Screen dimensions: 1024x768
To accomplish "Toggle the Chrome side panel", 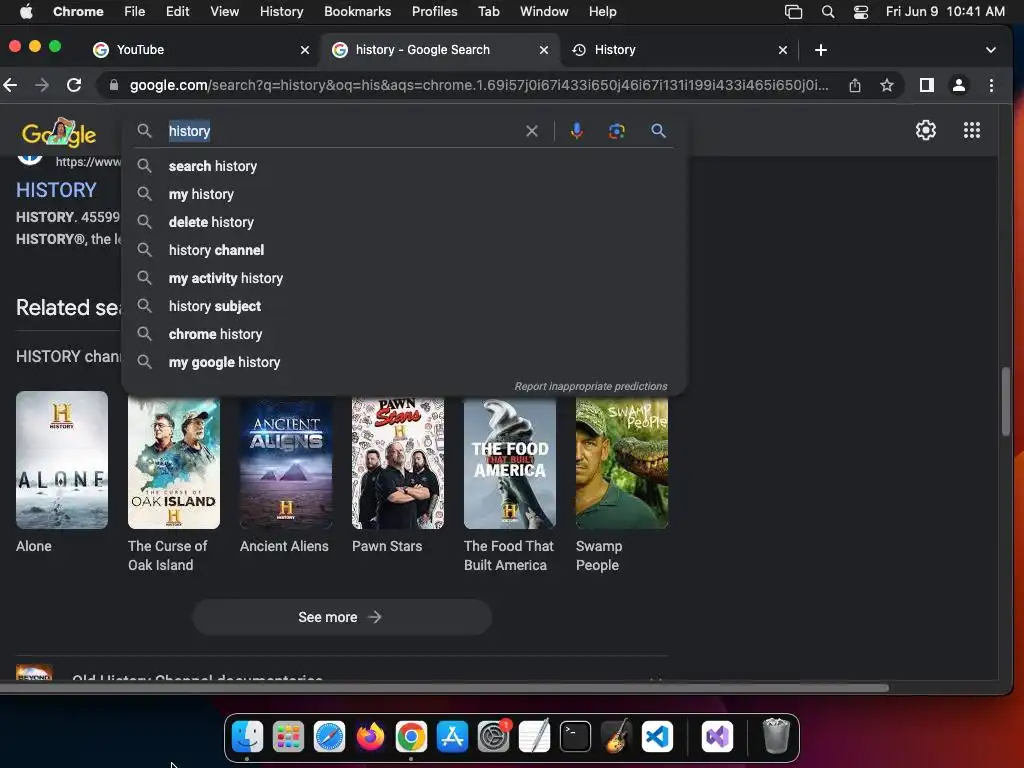I will tap(926, 85).
